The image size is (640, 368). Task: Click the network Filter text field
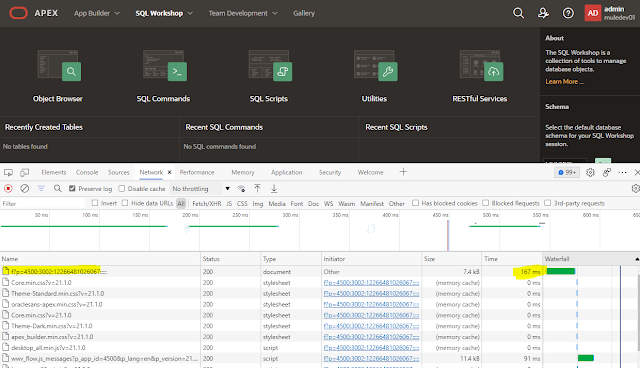(x=43, y=203)
